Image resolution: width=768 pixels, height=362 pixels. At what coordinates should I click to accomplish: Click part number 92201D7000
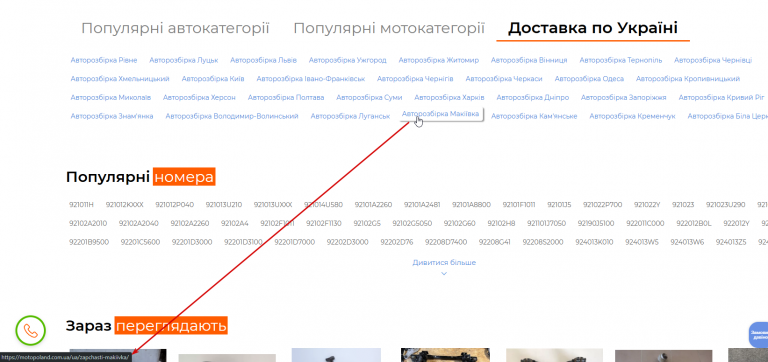point(294,242)
